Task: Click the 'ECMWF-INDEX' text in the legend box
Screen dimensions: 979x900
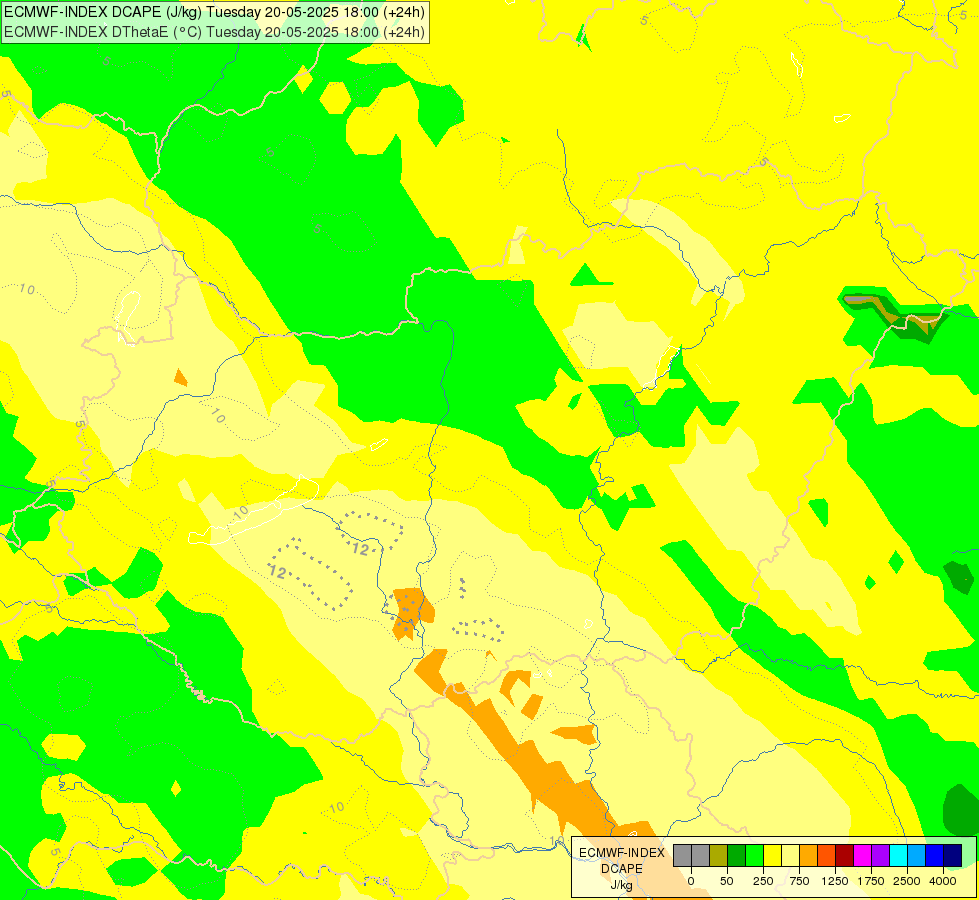Action: click(x=622, y=853)
